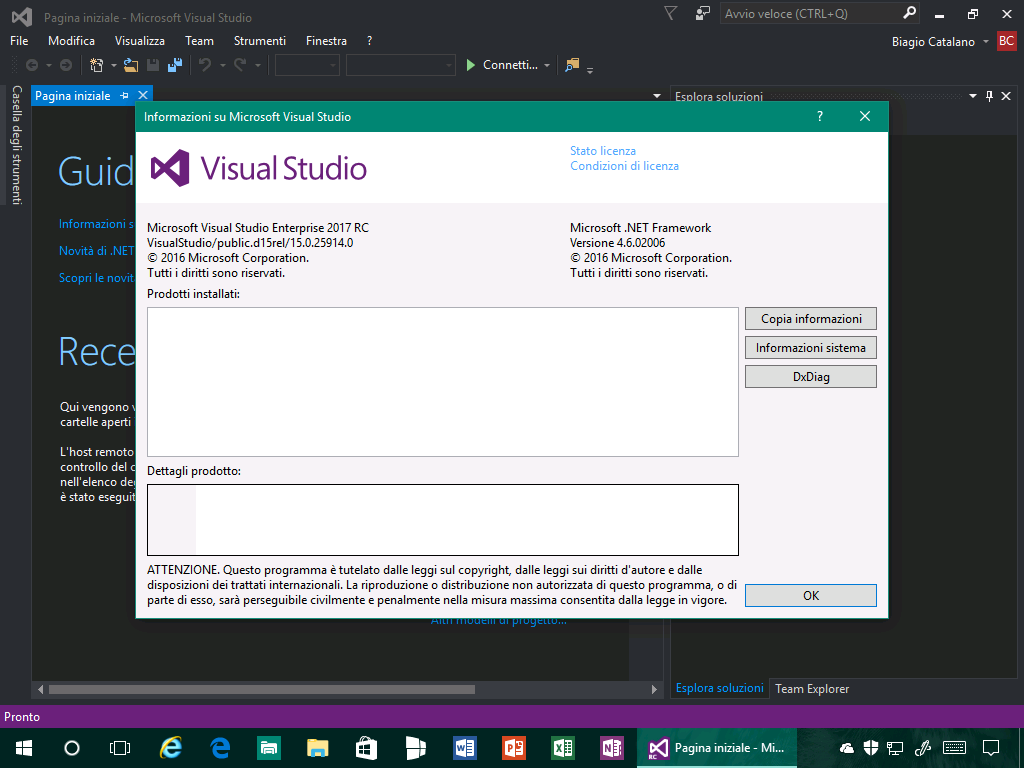Open the Biagio Catalano account dropdown
Screen dimensions: 1024x768
986,42
